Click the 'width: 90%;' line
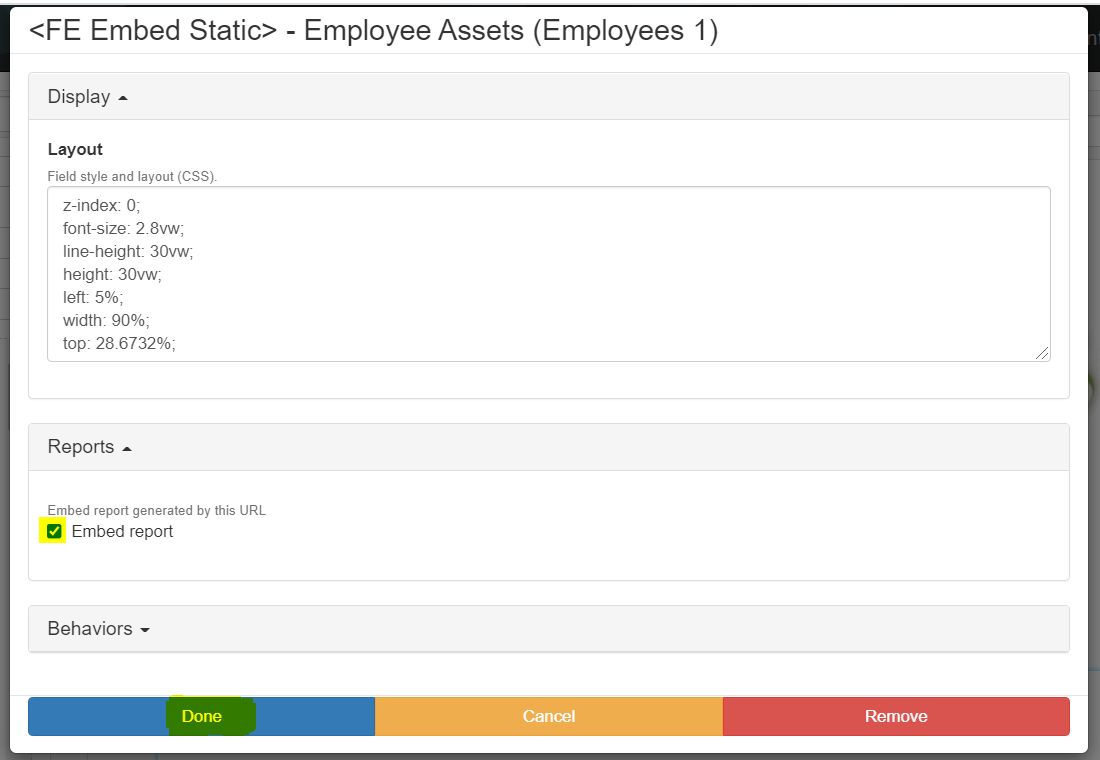This screenshot has height=760, width=1100. tap(106, 320)
